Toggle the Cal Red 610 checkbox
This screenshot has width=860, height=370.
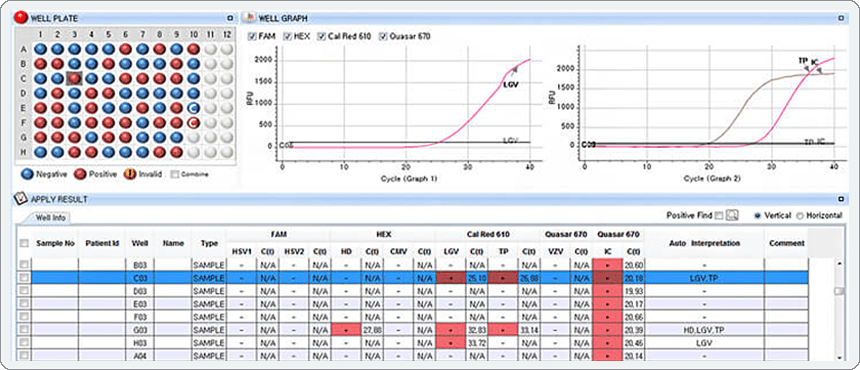click(320, 37)
